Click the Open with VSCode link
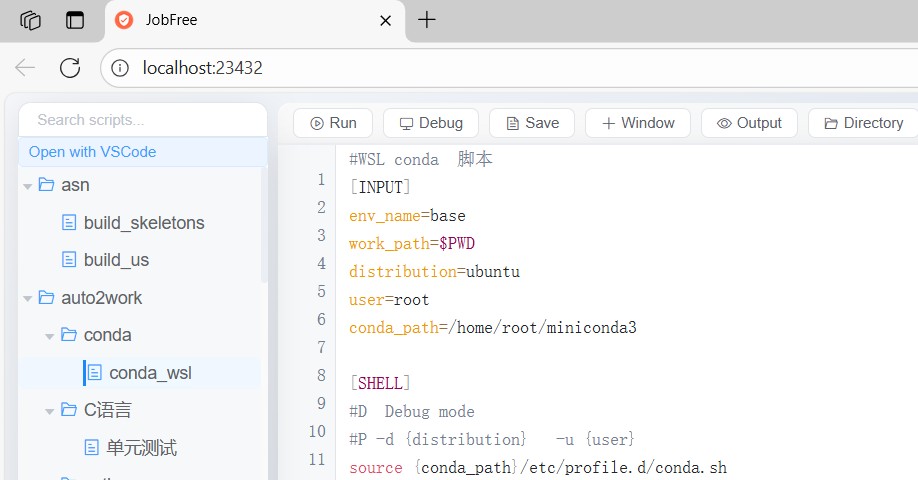The height and width of the screenshot is (480, 918). tap(92, 152)
